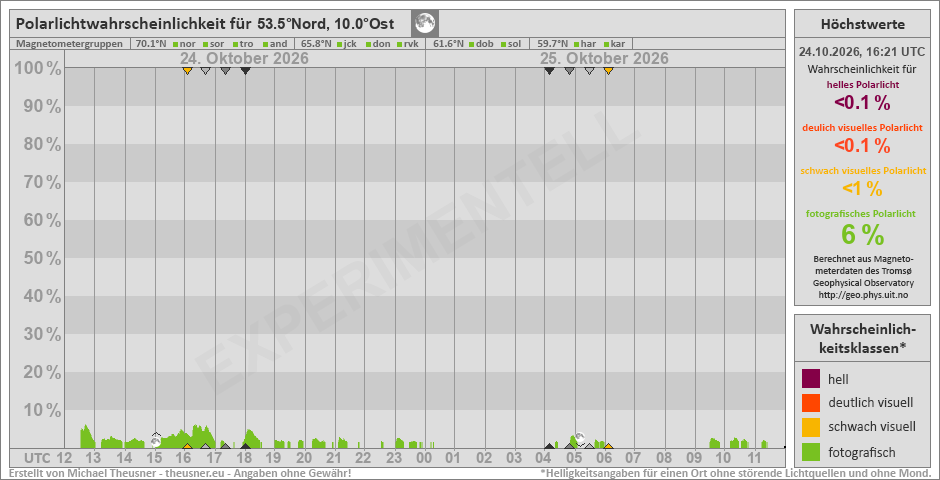Click the bottom orange triangle marker near hour 06
The height and width of the screenshot is (480, 940).
[x=608, y=446]
